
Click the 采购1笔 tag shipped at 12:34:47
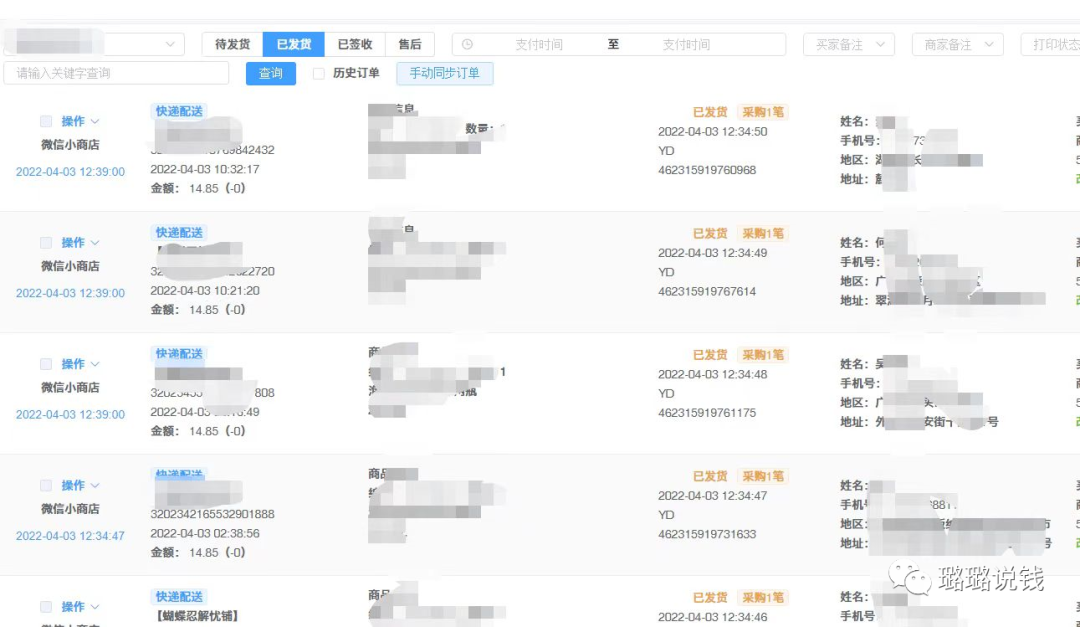[762, 475]
